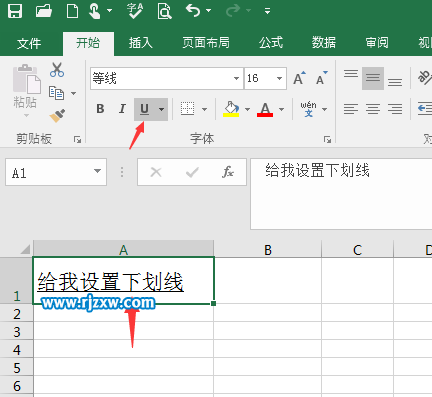Open fill color dropdown arrow
The image size is (432, 397).
click(247, 109)
